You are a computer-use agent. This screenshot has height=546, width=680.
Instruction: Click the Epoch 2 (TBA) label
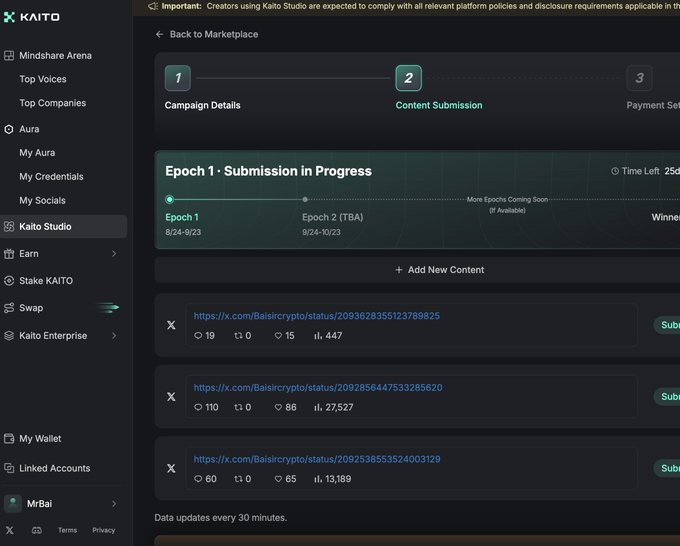pos(333,217)
